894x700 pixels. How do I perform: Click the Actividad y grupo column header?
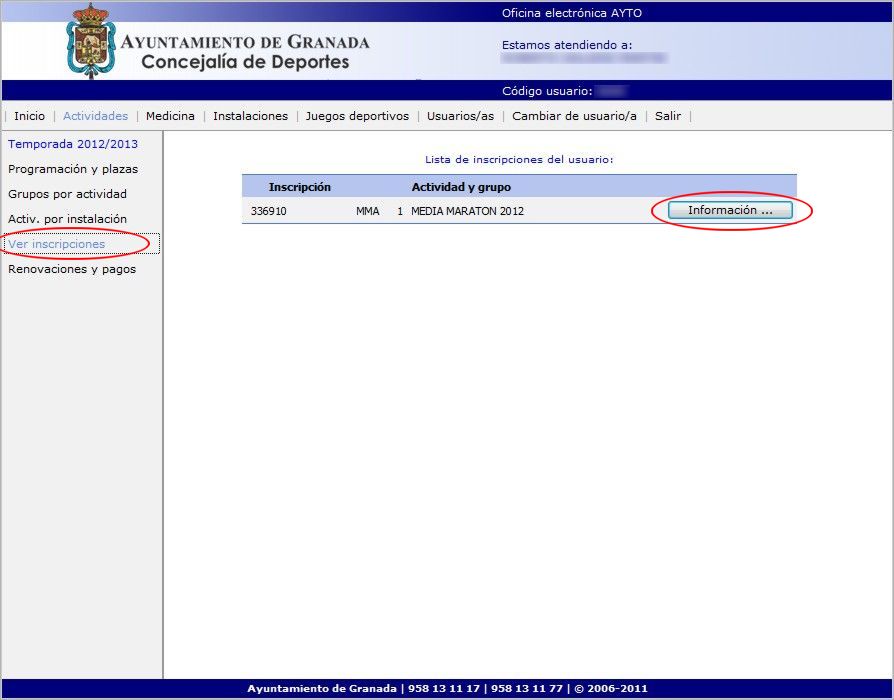click(x=461, y=187)
